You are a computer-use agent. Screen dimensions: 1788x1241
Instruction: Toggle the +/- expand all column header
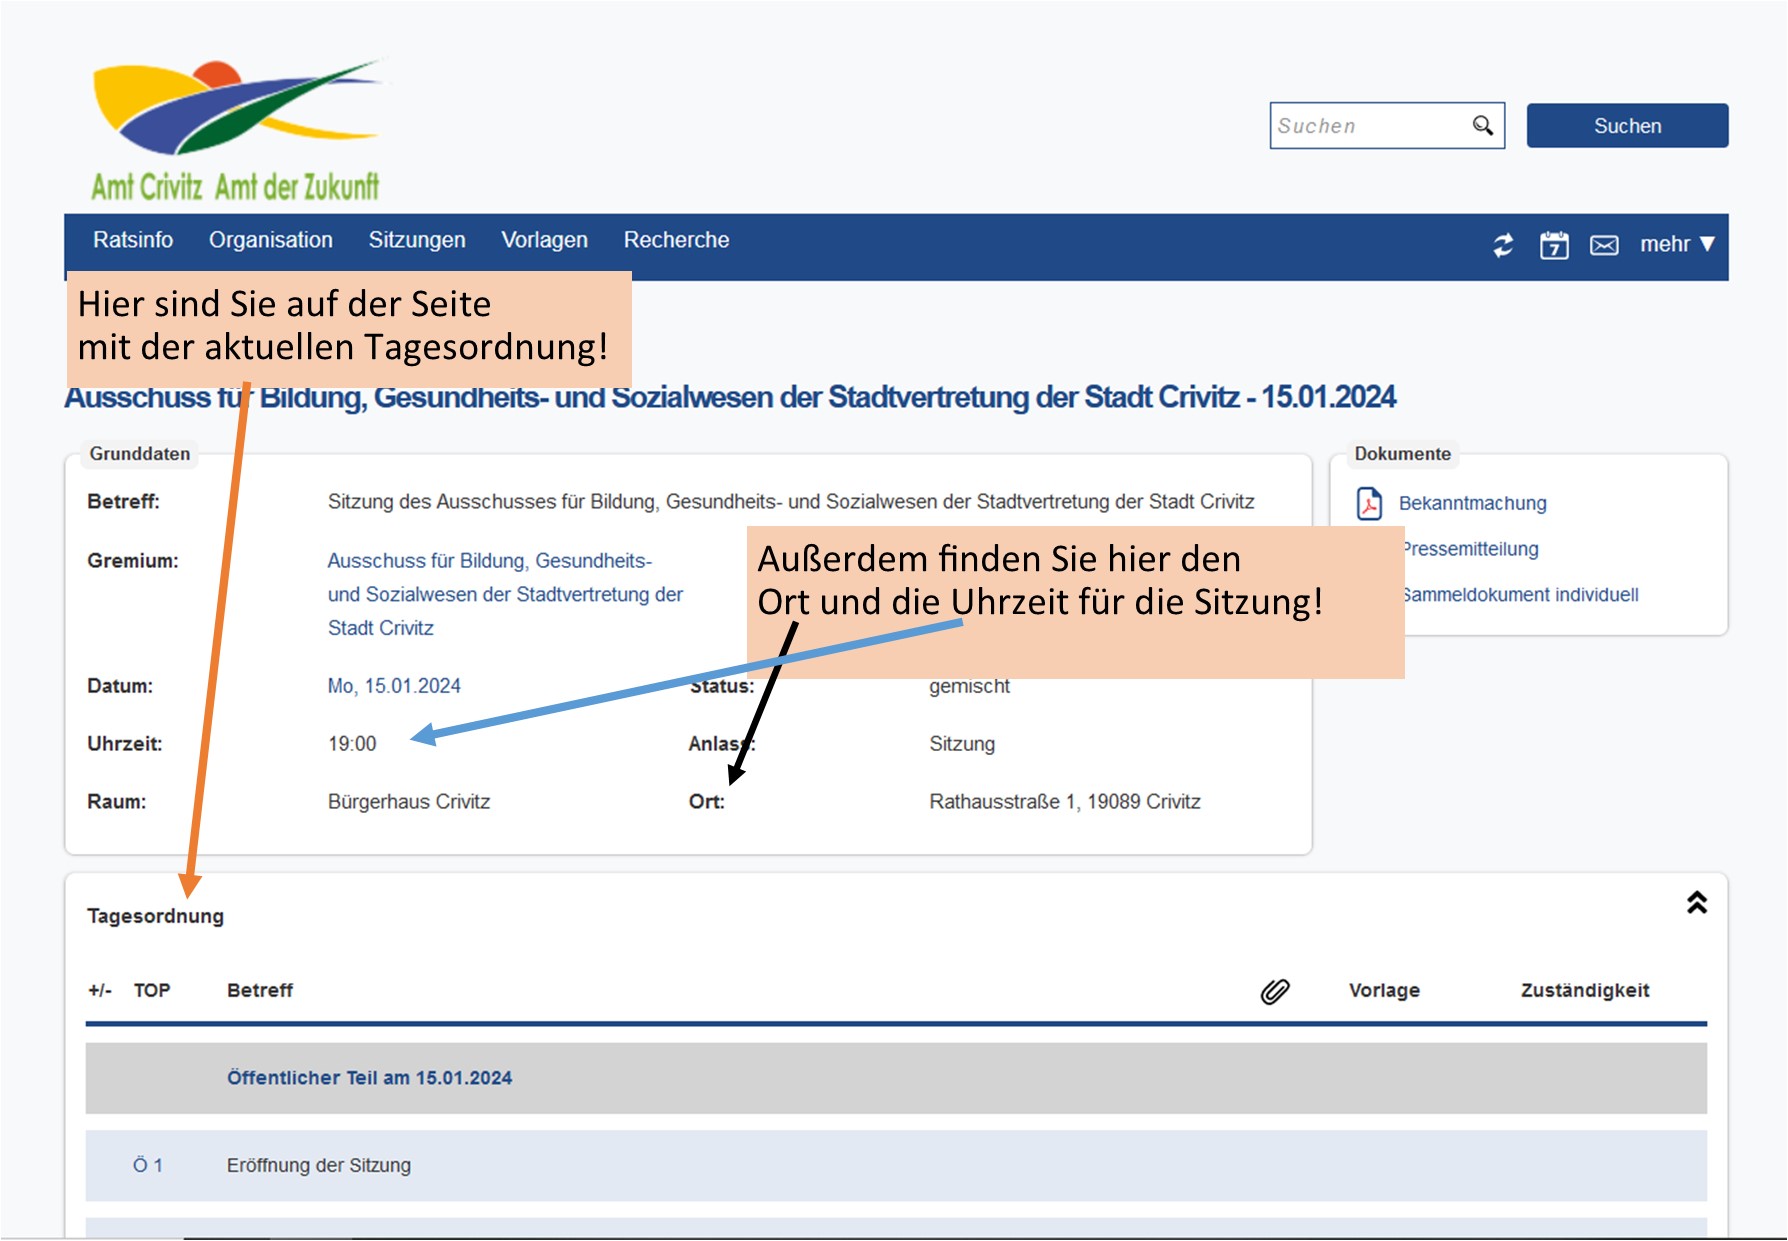(x=100, y=990)
